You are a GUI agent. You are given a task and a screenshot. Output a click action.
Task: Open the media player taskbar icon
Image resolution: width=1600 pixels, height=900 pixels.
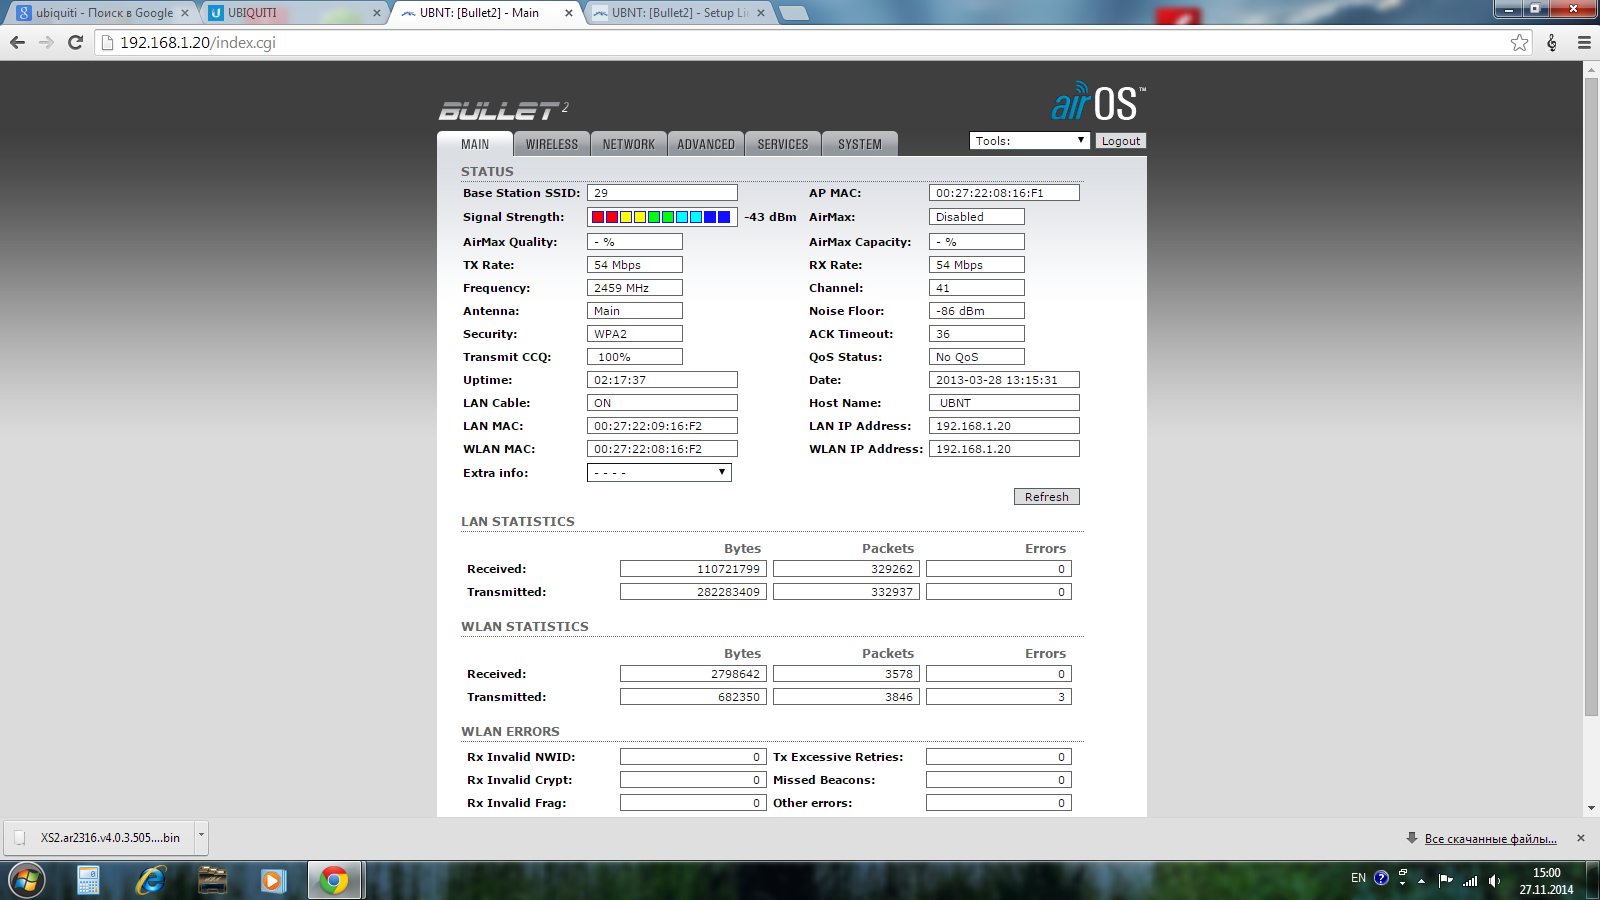tap(273, 880)
